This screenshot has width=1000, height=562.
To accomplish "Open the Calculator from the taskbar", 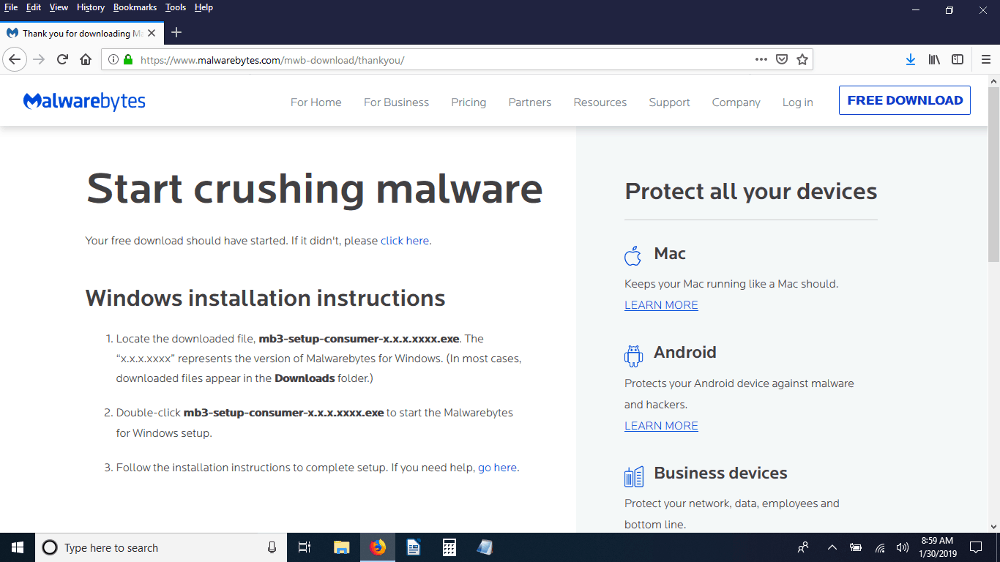I will click(x=449, y=547).
